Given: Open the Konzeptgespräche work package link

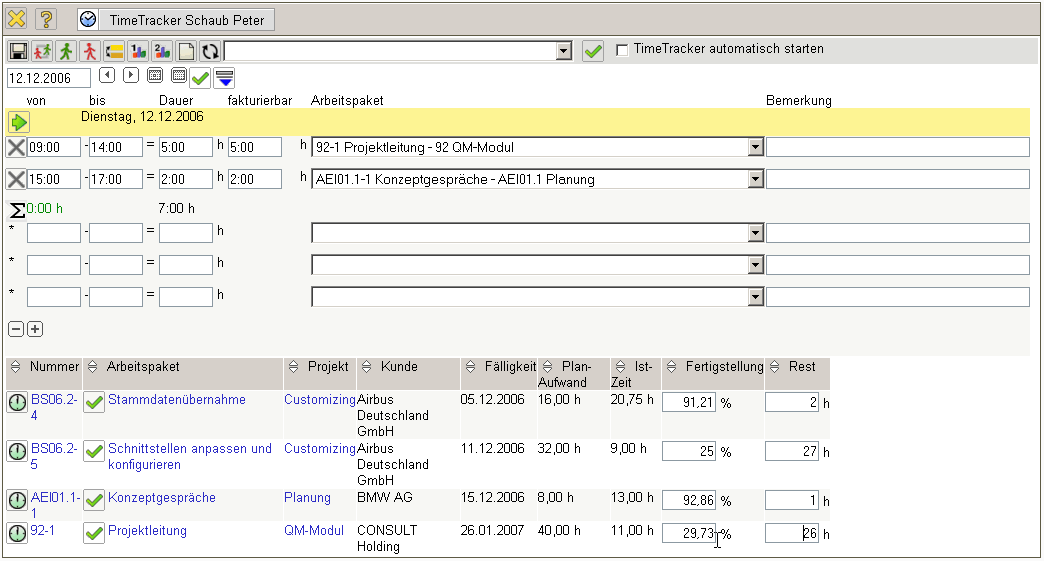Looking at the screenshot, I should point(161,498).
